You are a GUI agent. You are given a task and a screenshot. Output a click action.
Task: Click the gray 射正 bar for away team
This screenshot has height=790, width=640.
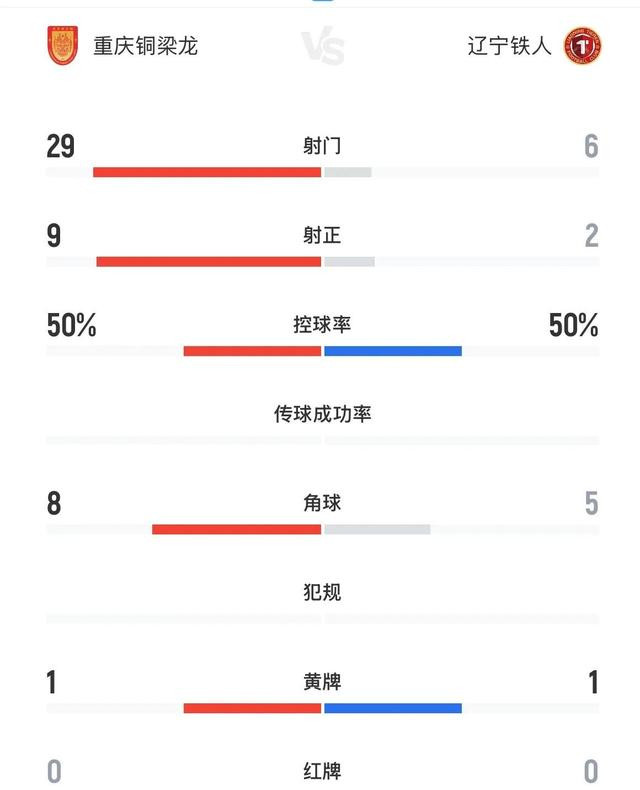[x=349, y=261]
